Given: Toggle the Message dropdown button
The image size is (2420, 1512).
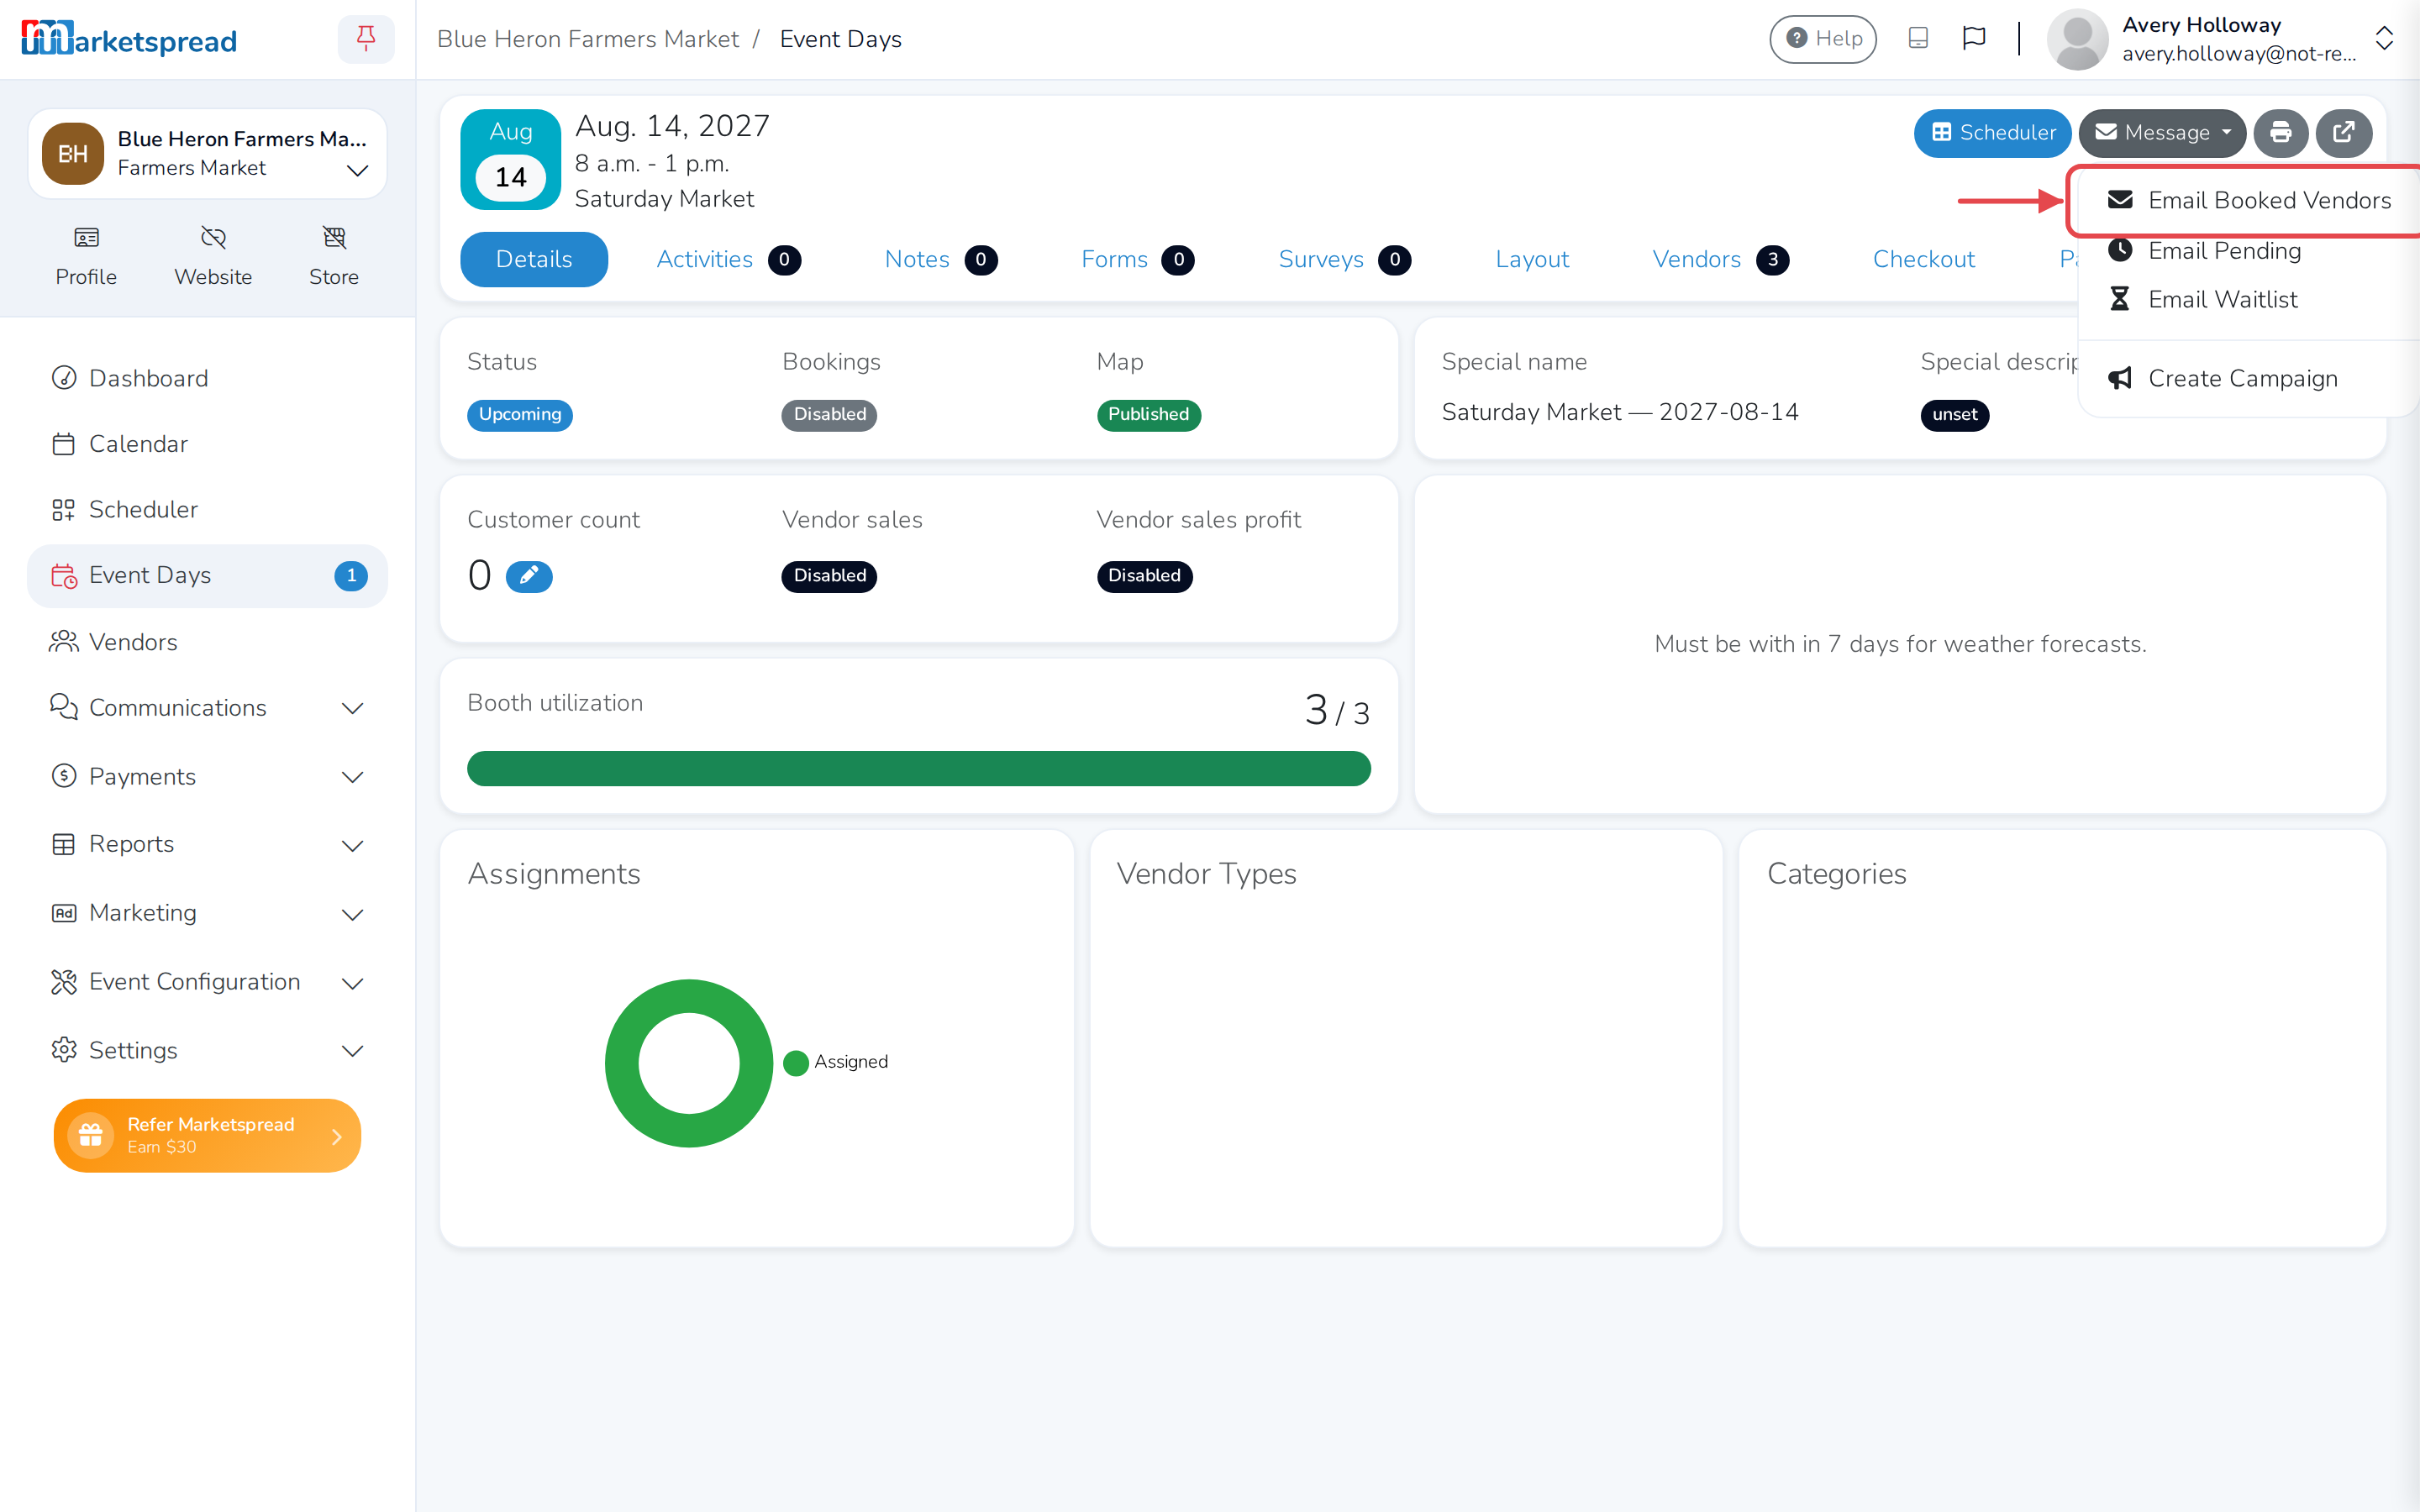Looking at the screenshot, I should tap(2162, 133).
